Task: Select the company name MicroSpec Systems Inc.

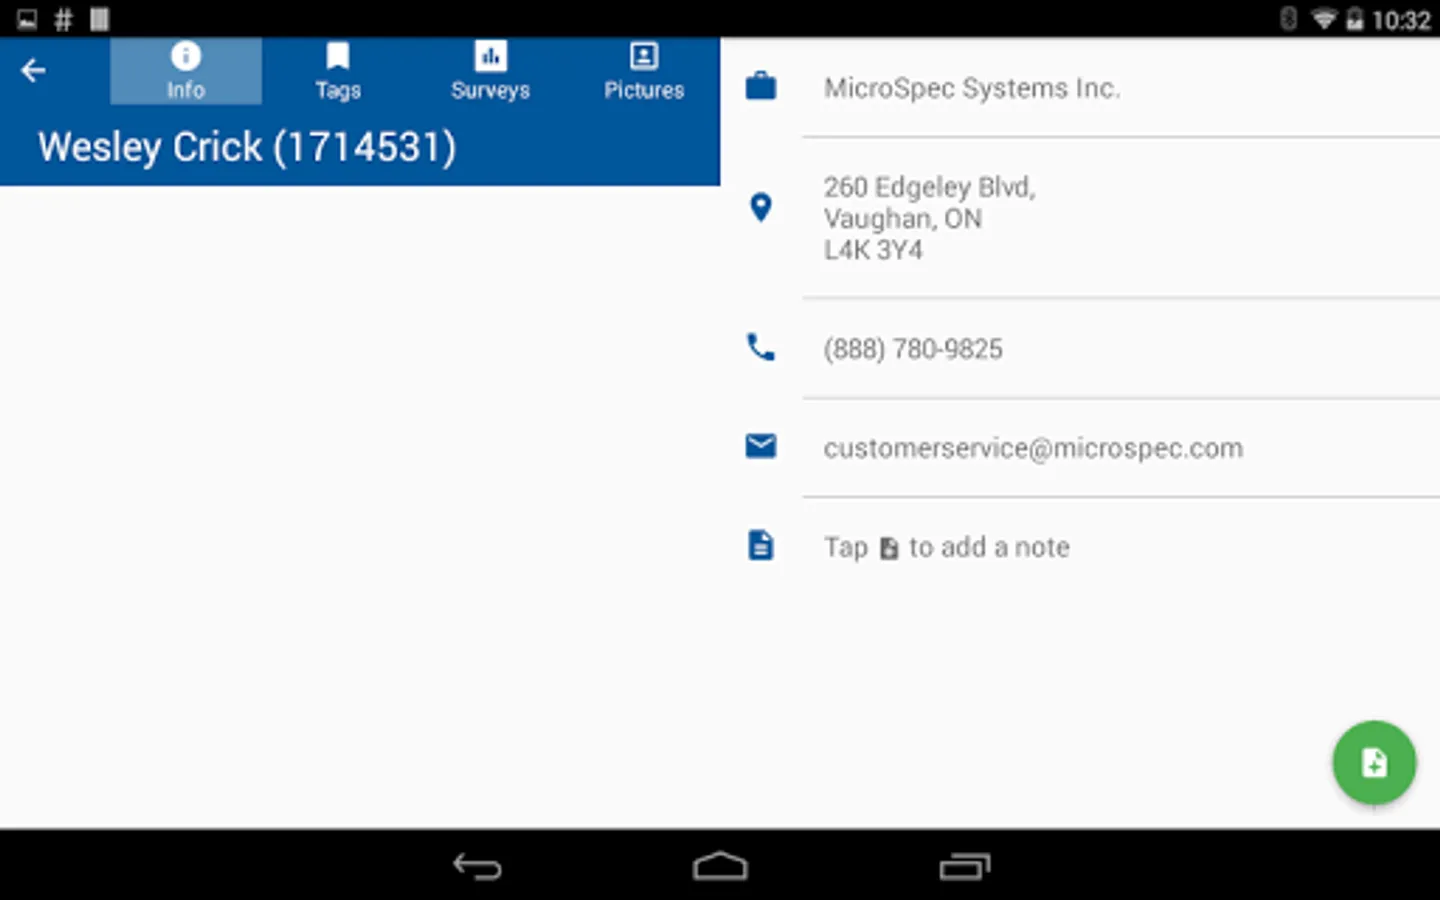Action: [972, 88]
